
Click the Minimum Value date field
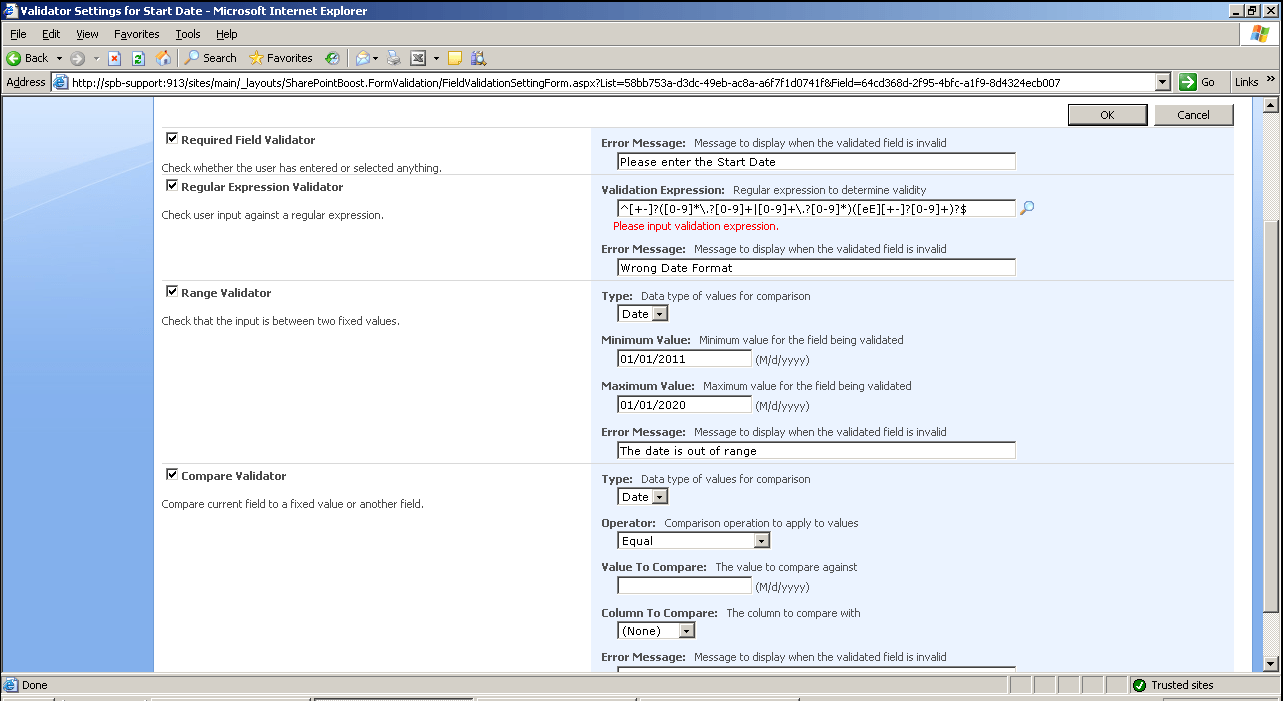tap(684, 359)
